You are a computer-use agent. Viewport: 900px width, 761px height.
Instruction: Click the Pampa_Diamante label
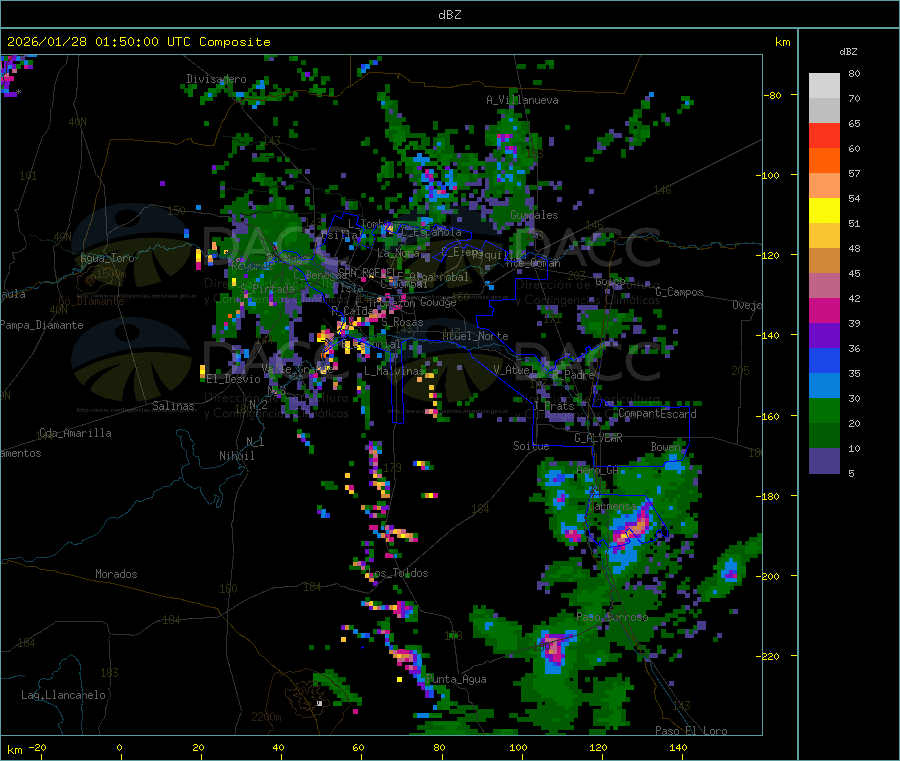42,325
